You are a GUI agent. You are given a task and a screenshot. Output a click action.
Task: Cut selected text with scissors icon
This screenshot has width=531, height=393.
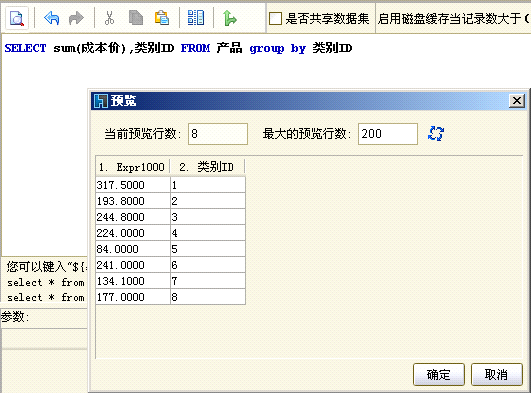[109, 18]
